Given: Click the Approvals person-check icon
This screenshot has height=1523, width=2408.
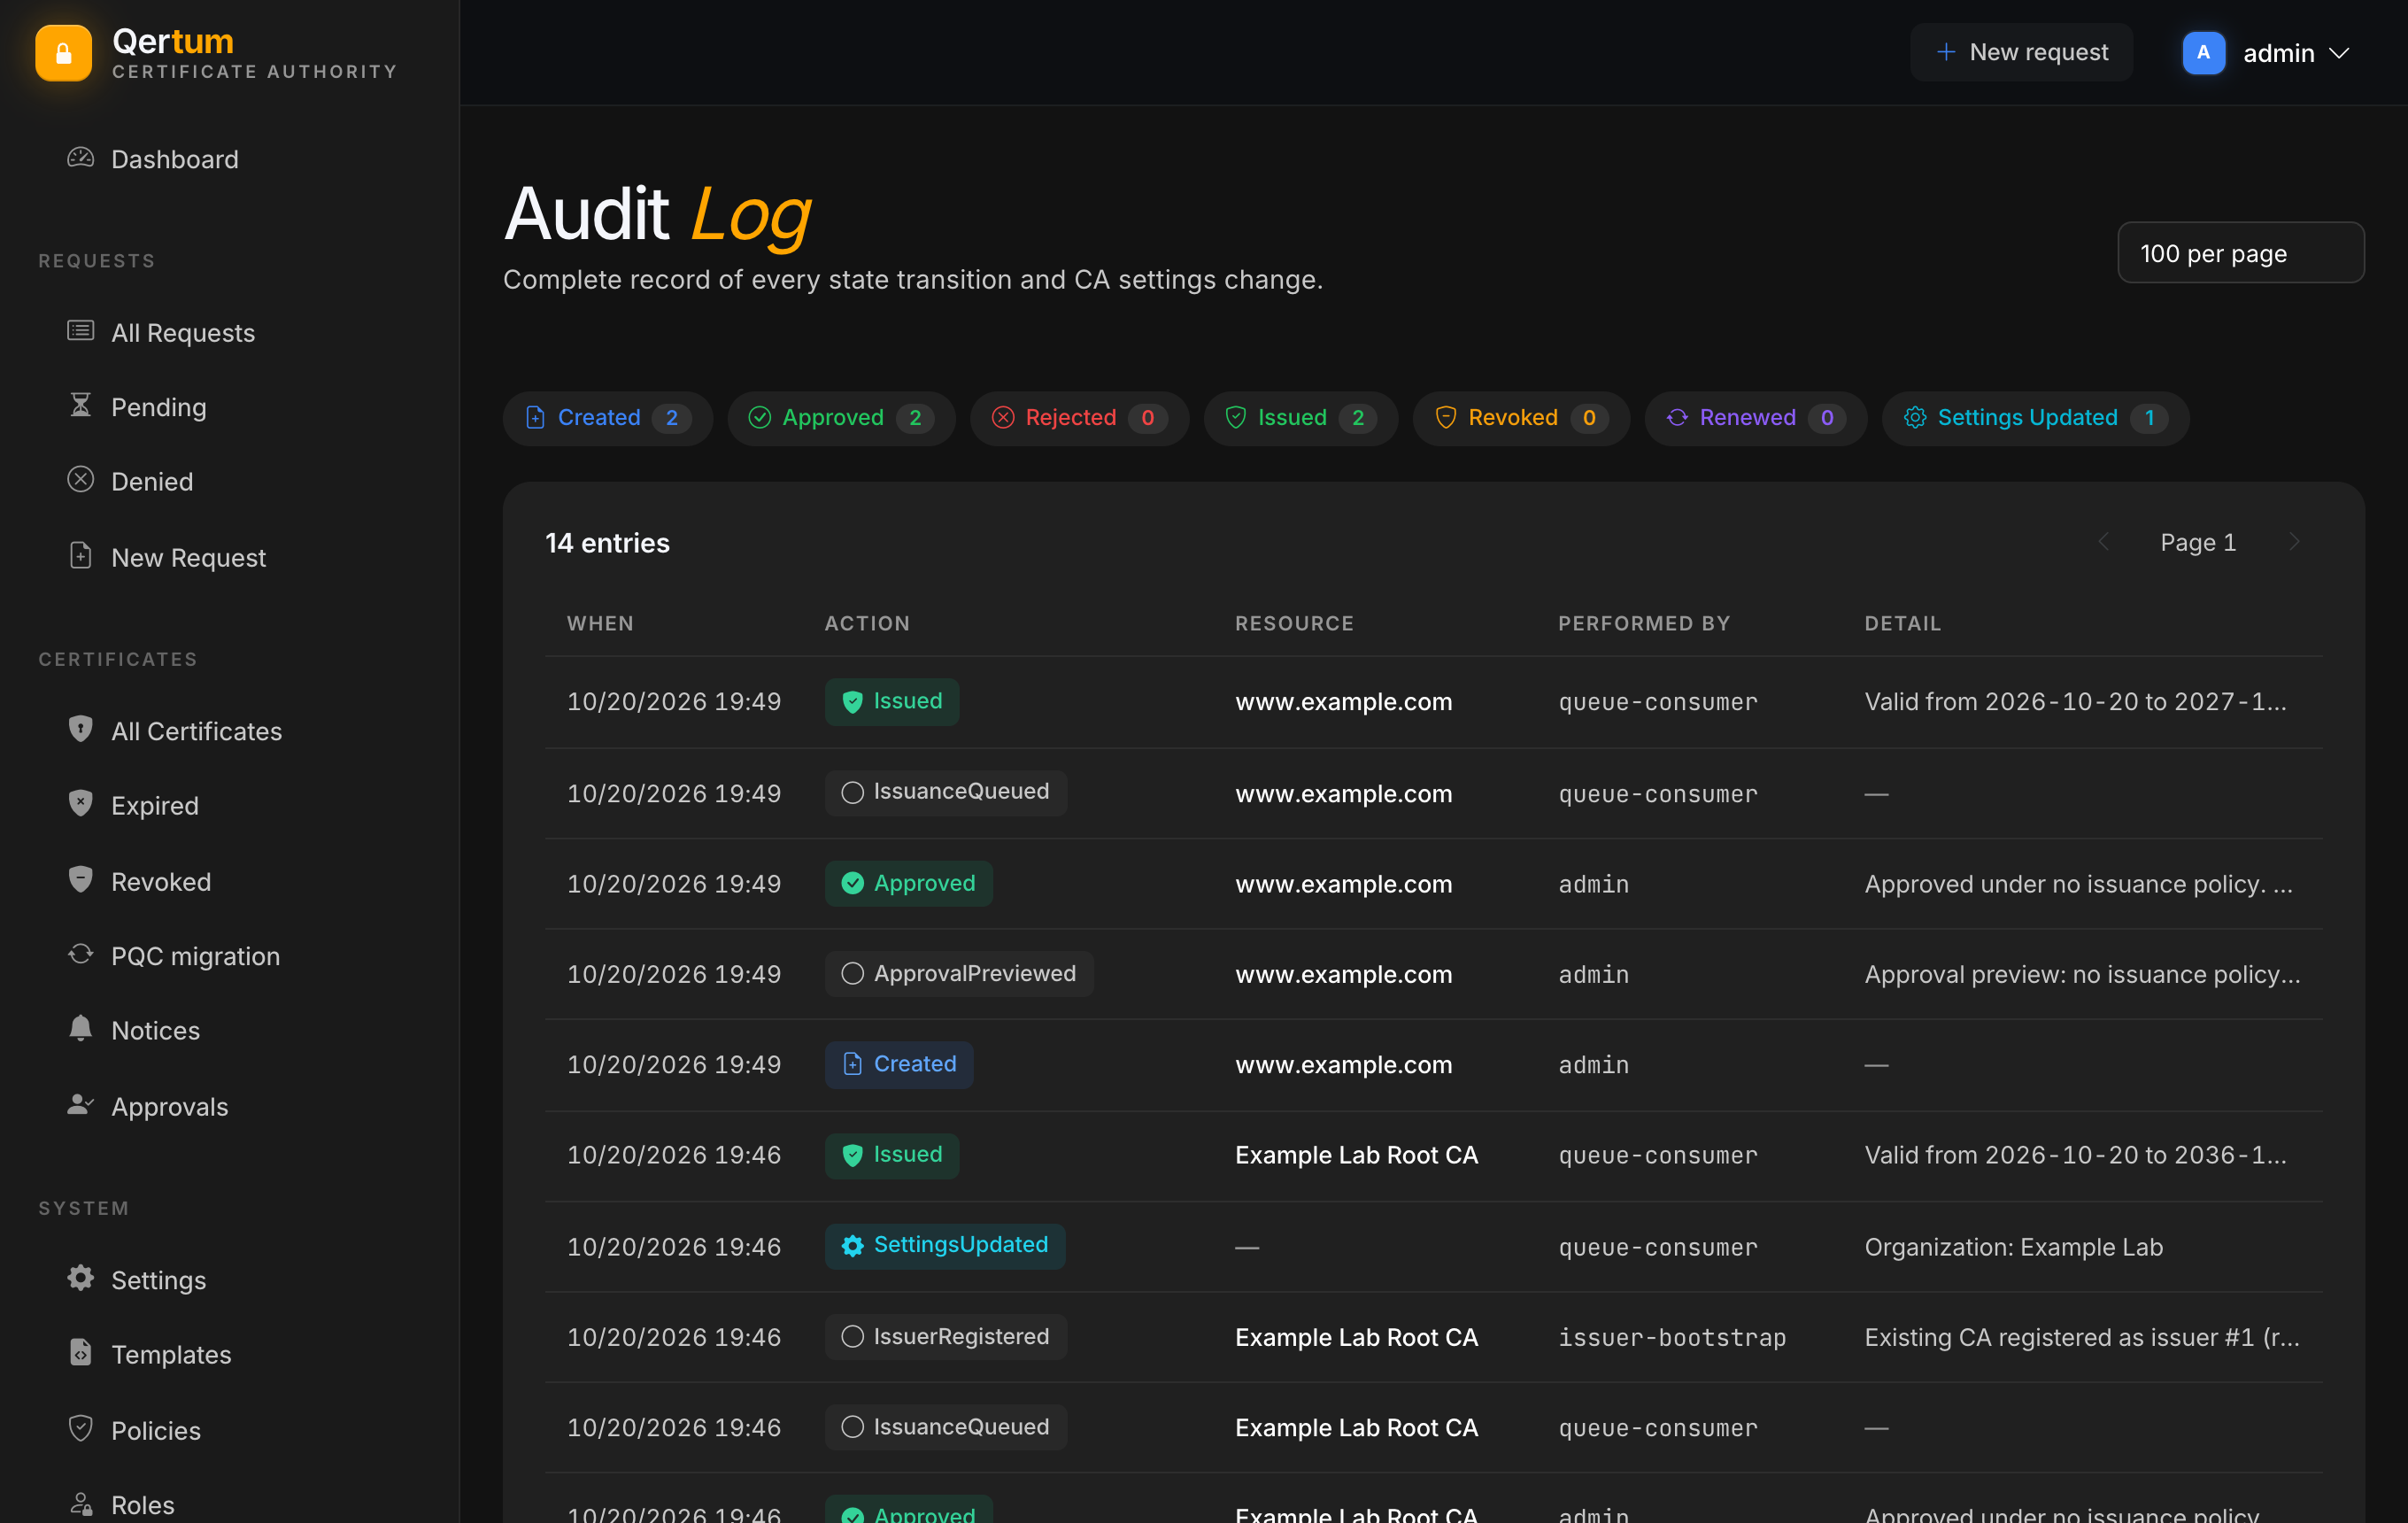Looking at the screenshot, I should pyautogui.click(x=80, y=1105).
